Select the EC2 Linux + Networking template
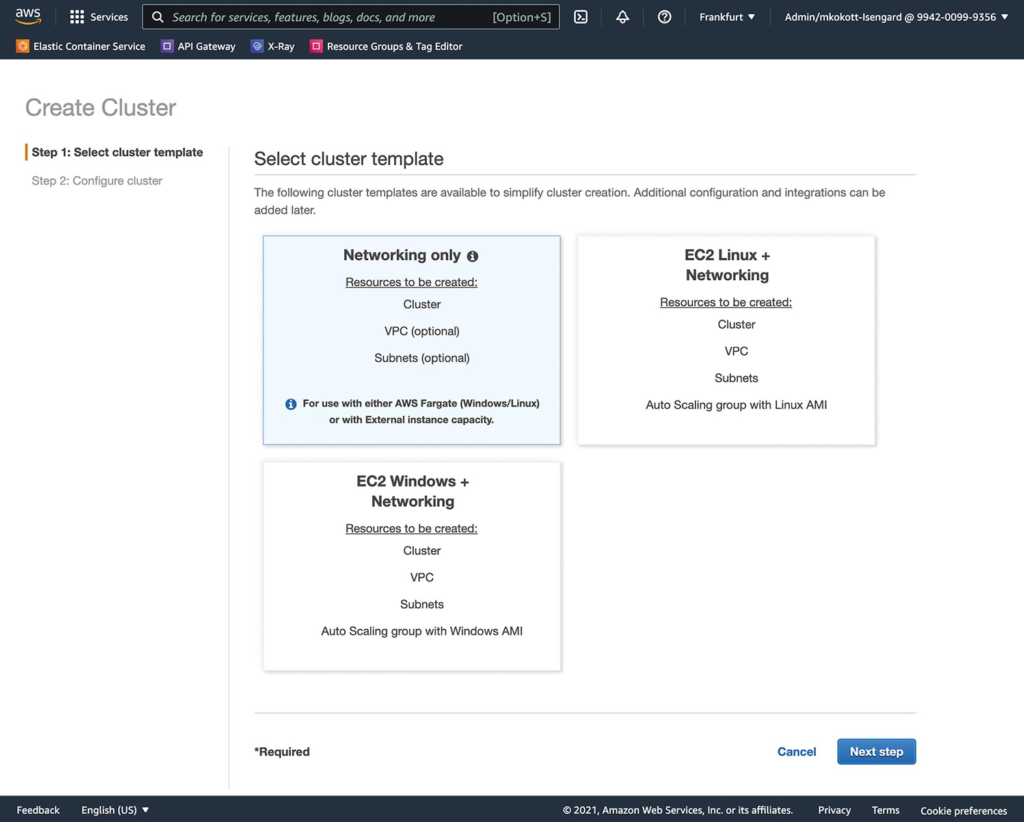 [726, 340]
